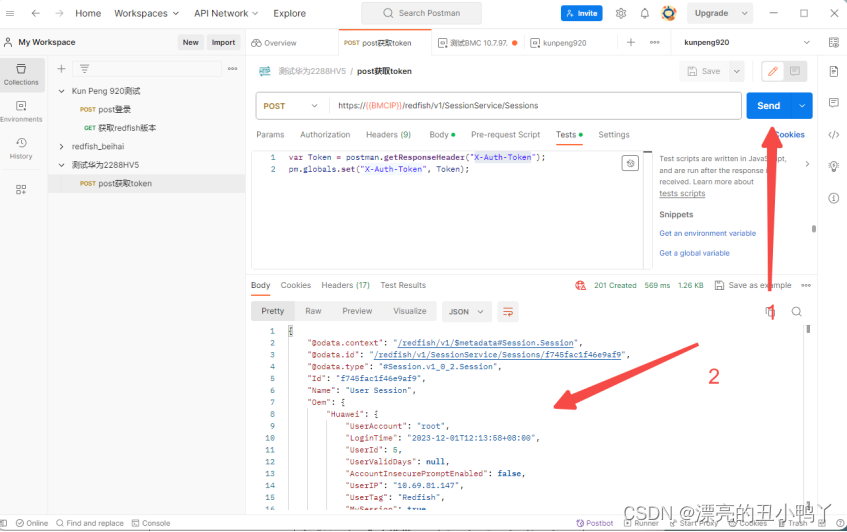The width and height of the screenshot is (847, 532).
Task: Create new collection with plus icon
Action: pyautogui.click(x=61, y=68)
